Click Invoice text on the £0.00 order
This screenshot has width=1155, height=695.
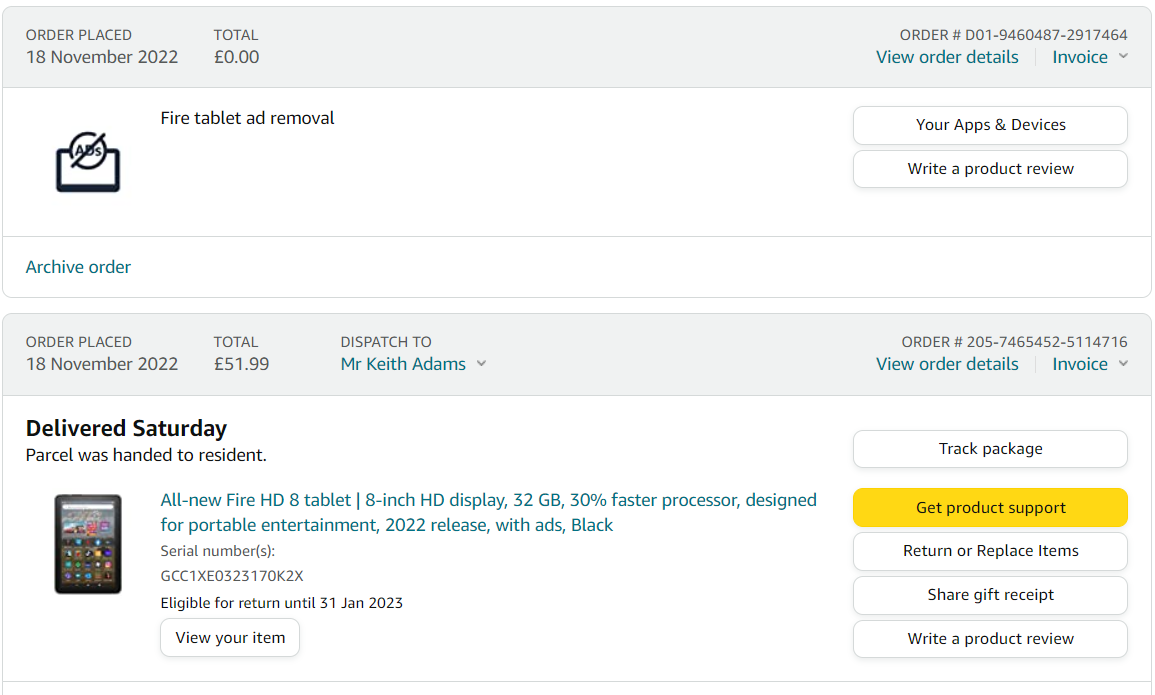[x=1080, y=57]
